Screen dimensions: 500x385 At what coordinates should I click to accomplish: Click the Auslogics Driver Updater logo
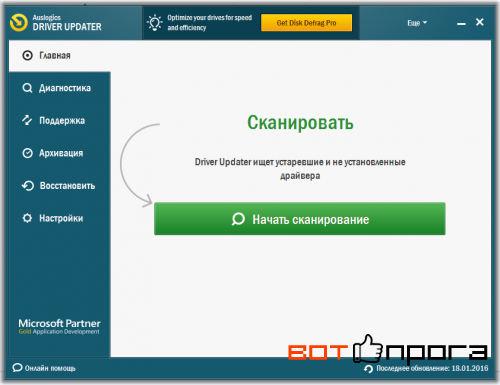click(19, 23)
